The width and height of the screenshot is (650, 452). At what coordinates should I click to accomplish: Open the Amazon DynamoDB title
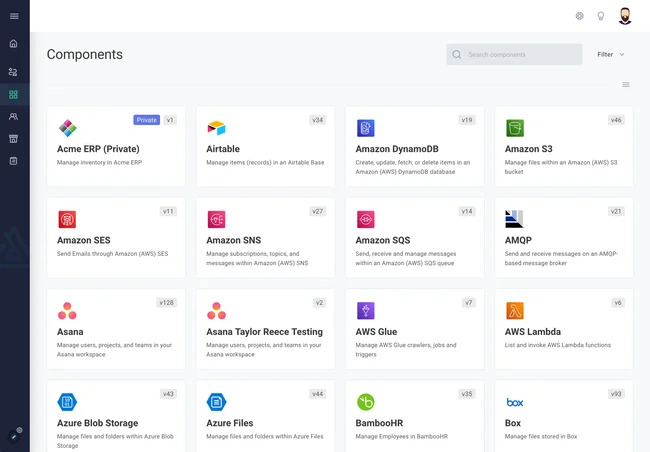pyautogui.click(x=397, y=149)
